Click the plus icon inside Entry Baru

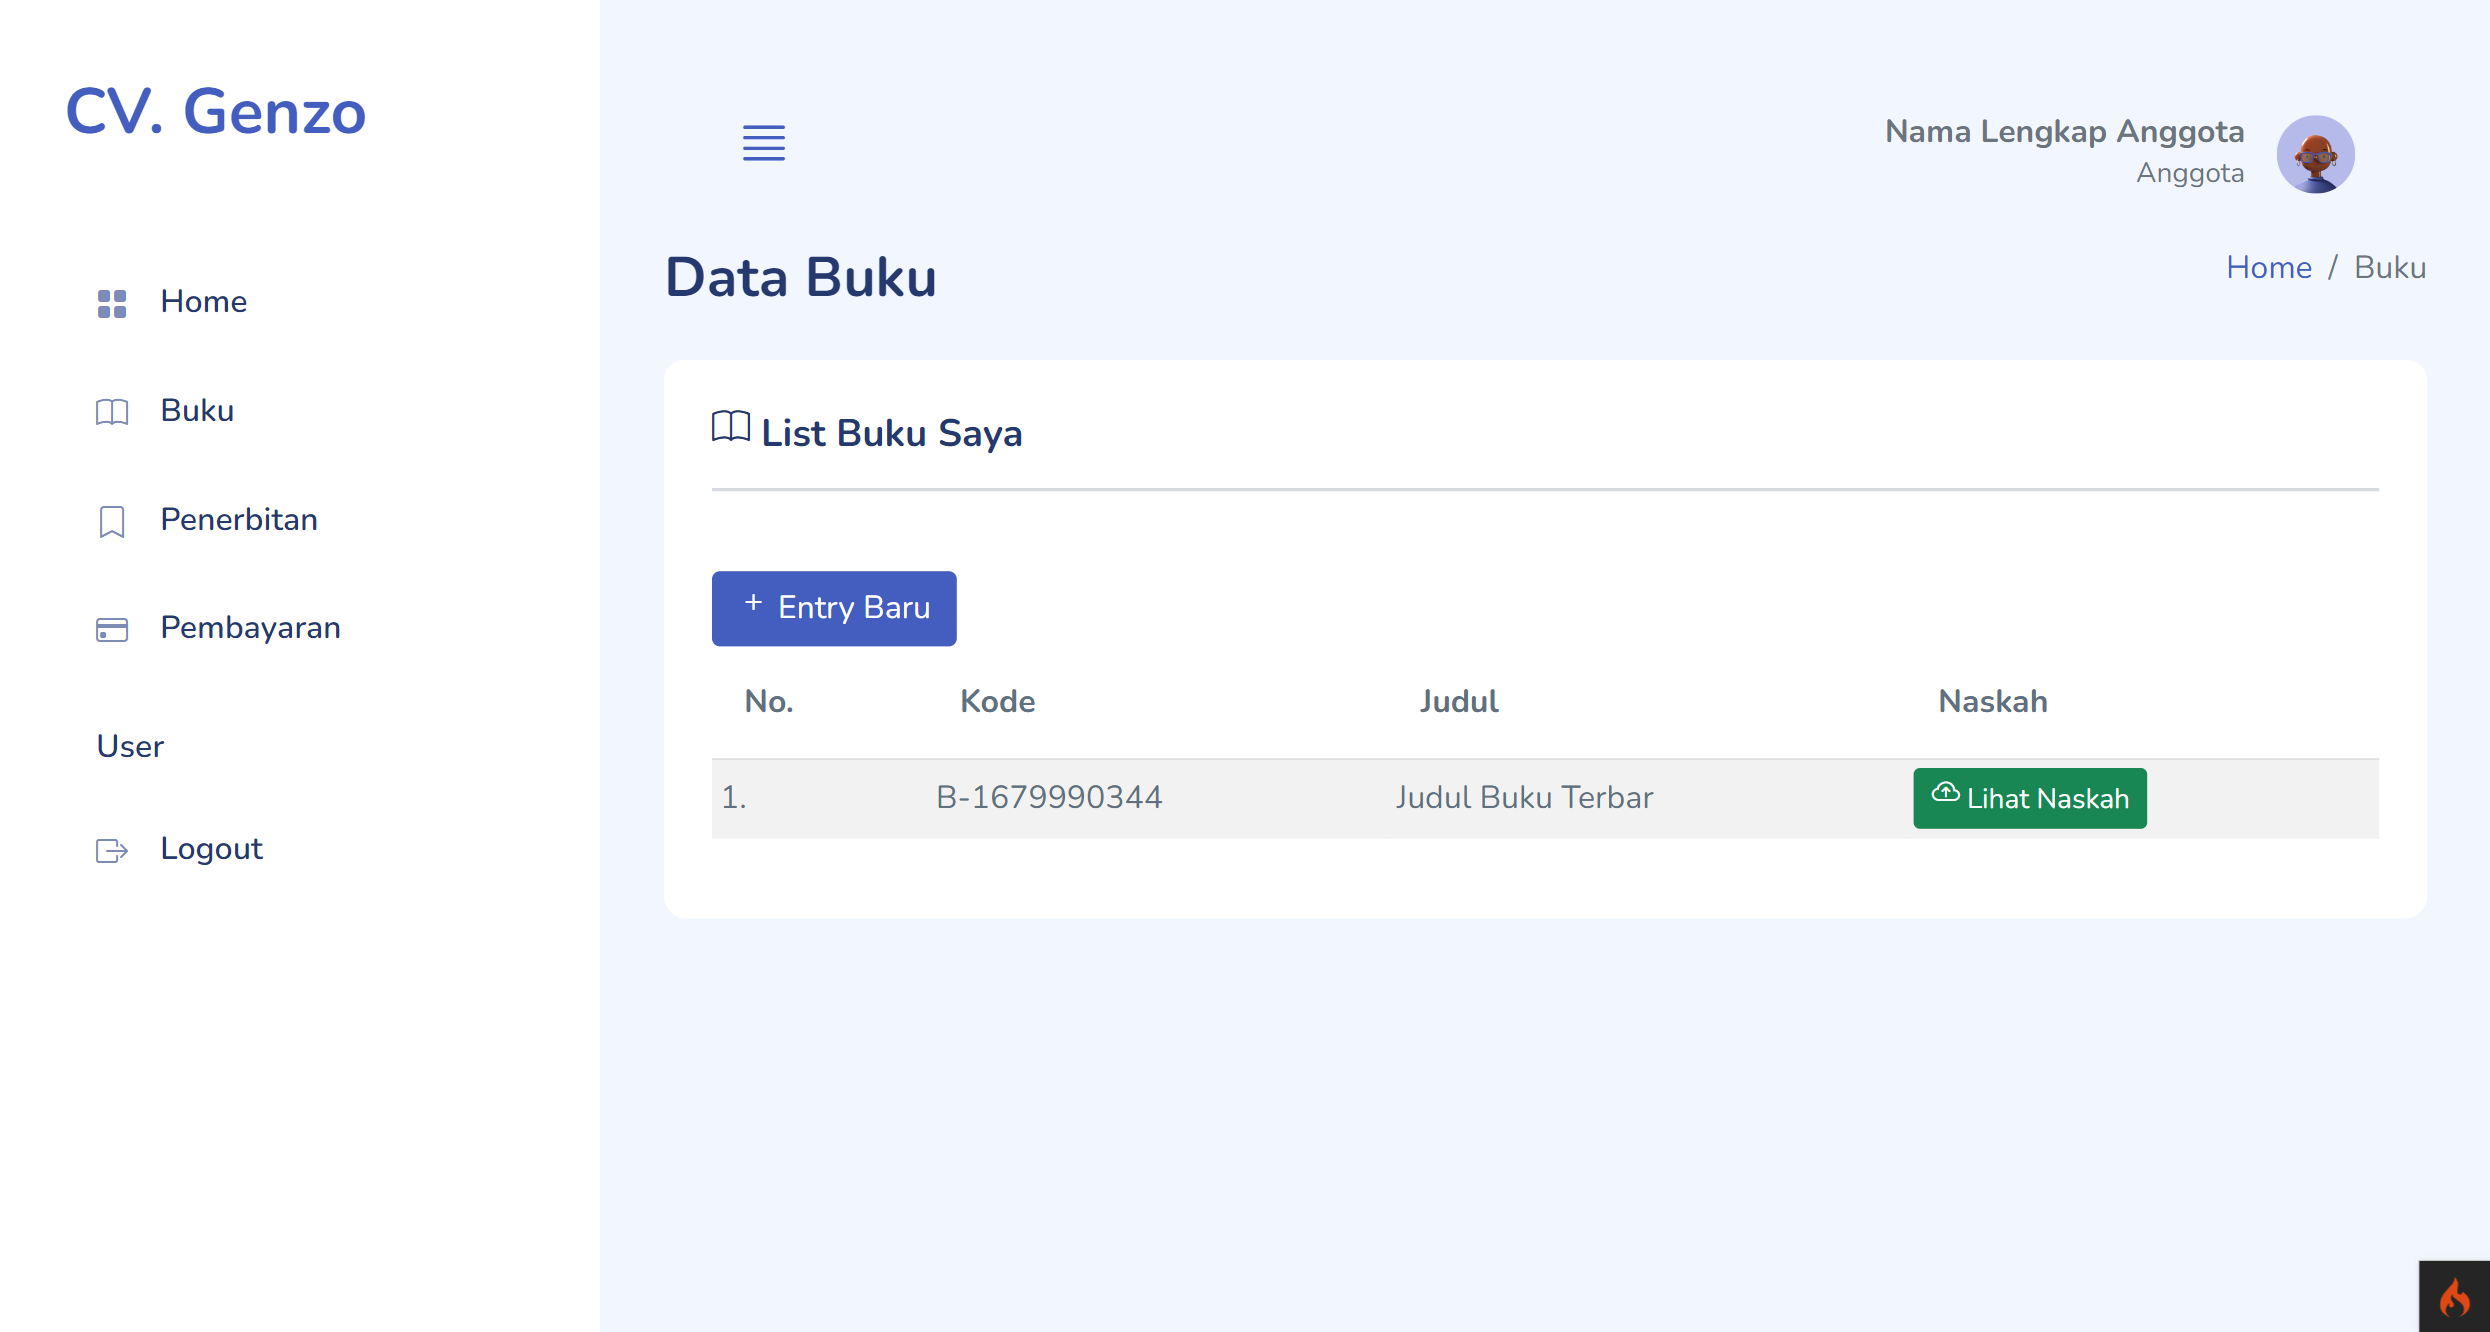coord(753,605)
